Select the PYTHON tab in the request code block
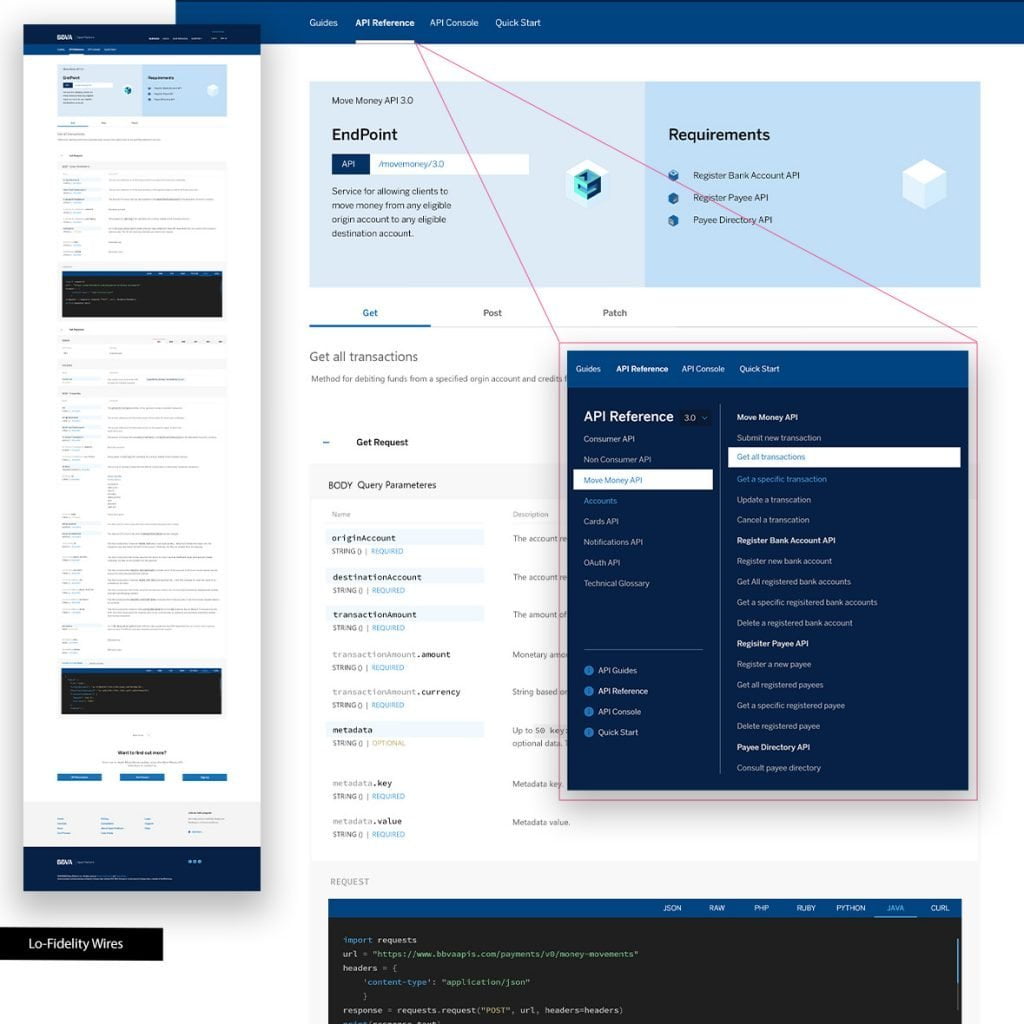Screen dimensions: 1024x1024 click(x=849, y=907)
